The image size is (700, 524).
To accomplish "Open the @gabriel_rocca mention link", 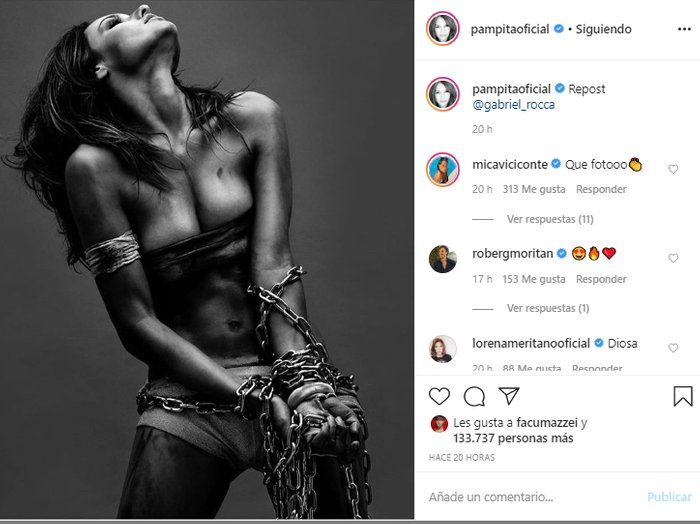I will (515, 104).
